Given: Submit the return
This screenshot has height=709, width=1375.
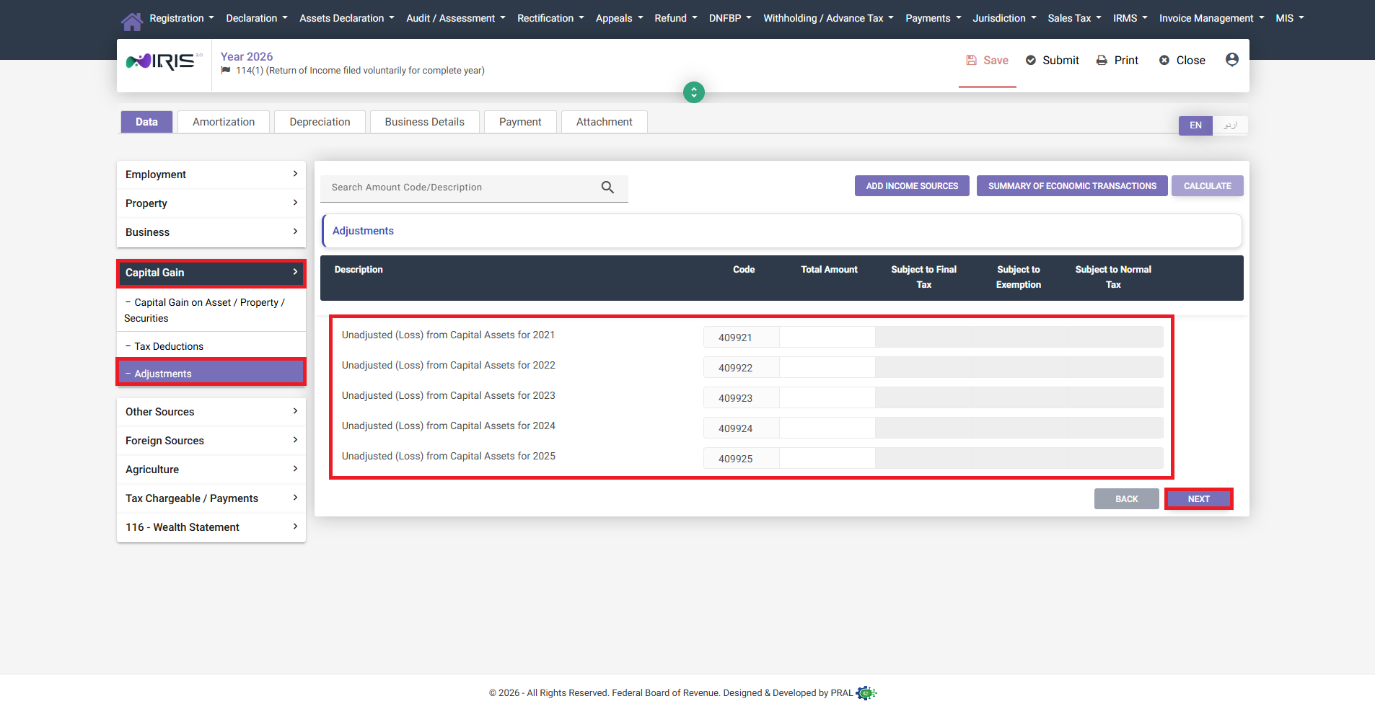Looking at the screenshot, I should tap(1052, 60).
